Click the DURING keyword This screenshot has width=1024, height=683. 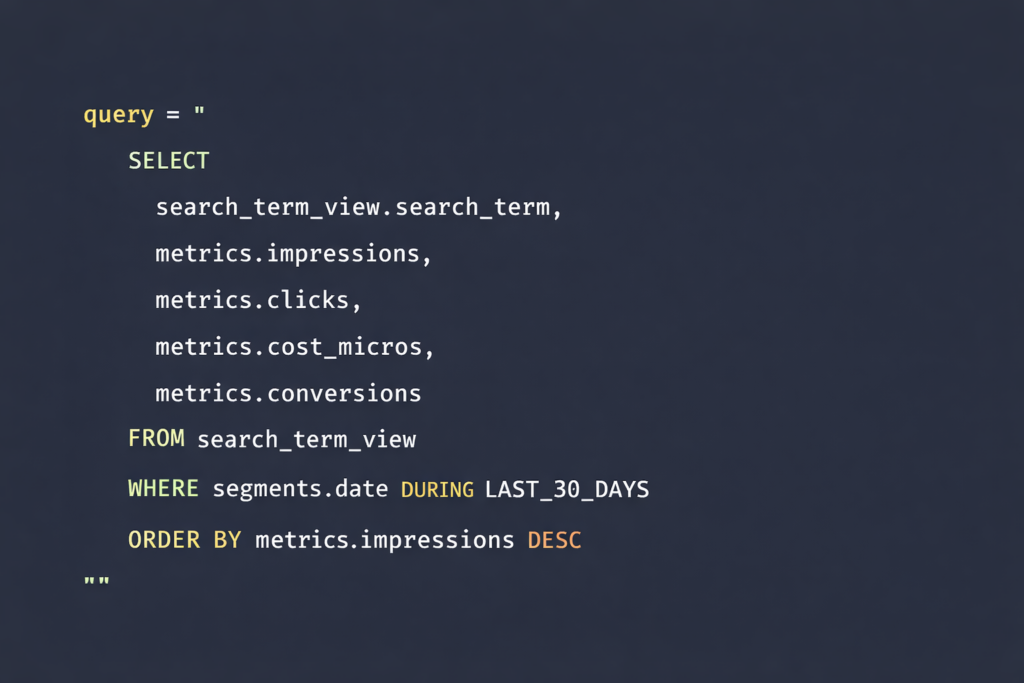[437, 490]
